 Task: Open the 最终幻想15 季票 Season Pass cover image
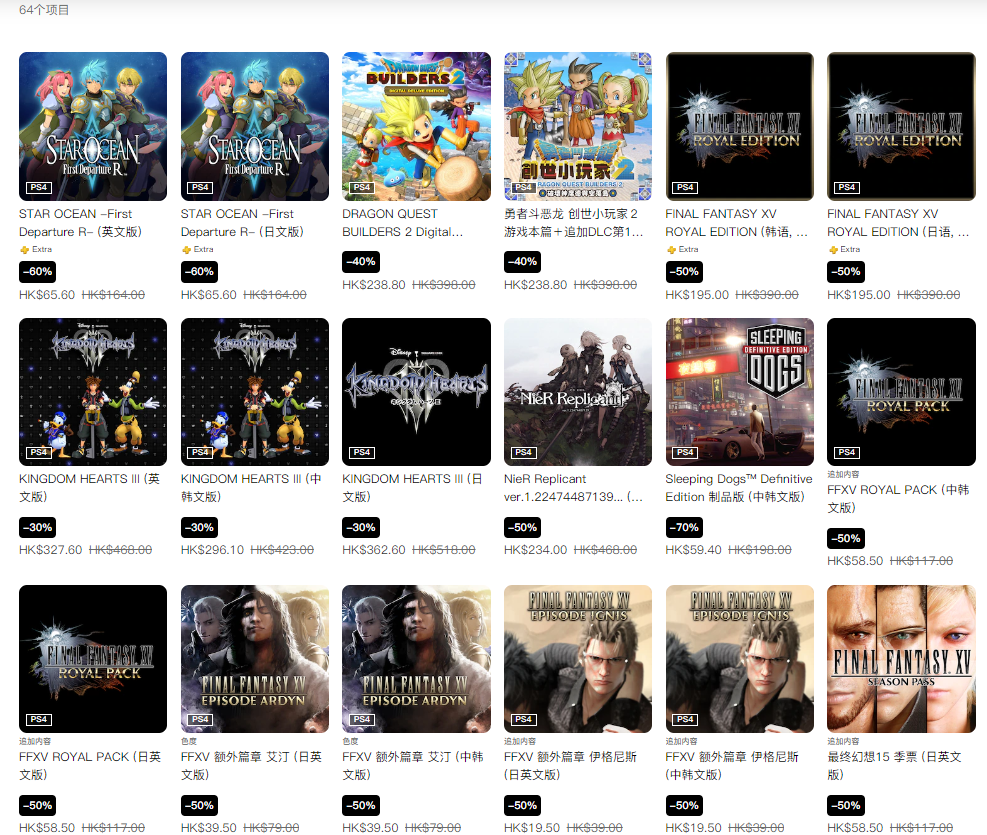[x=901, y=659]
